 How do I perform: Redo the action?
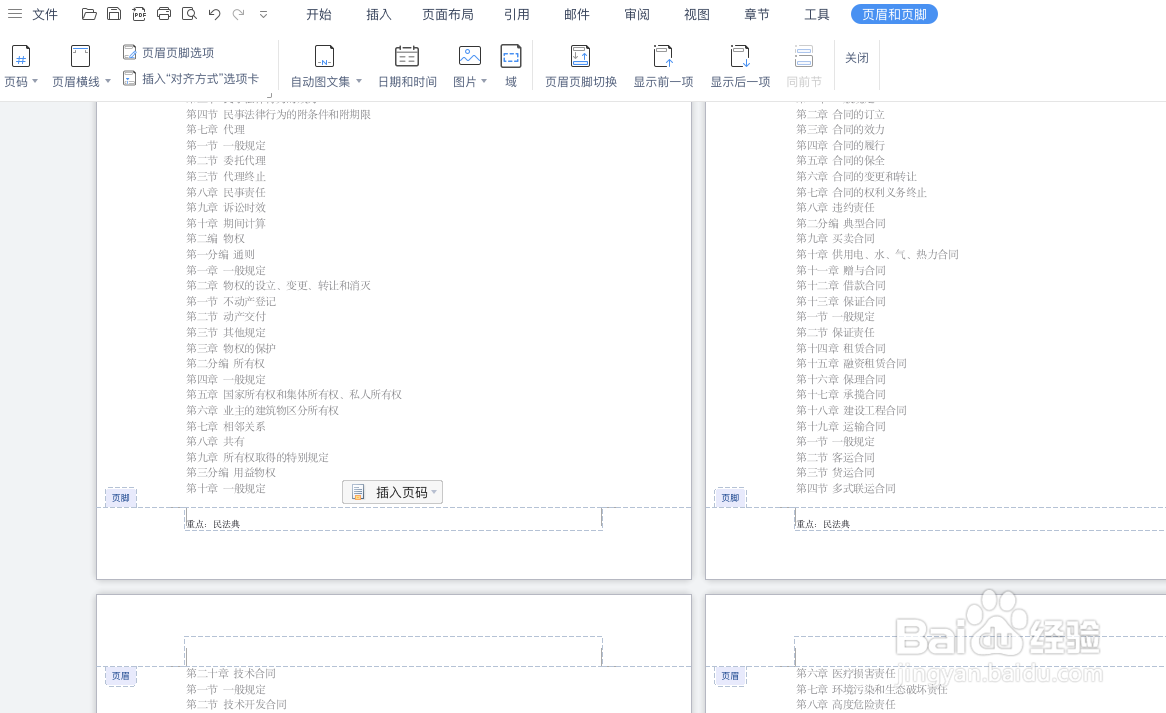(239, 14)
